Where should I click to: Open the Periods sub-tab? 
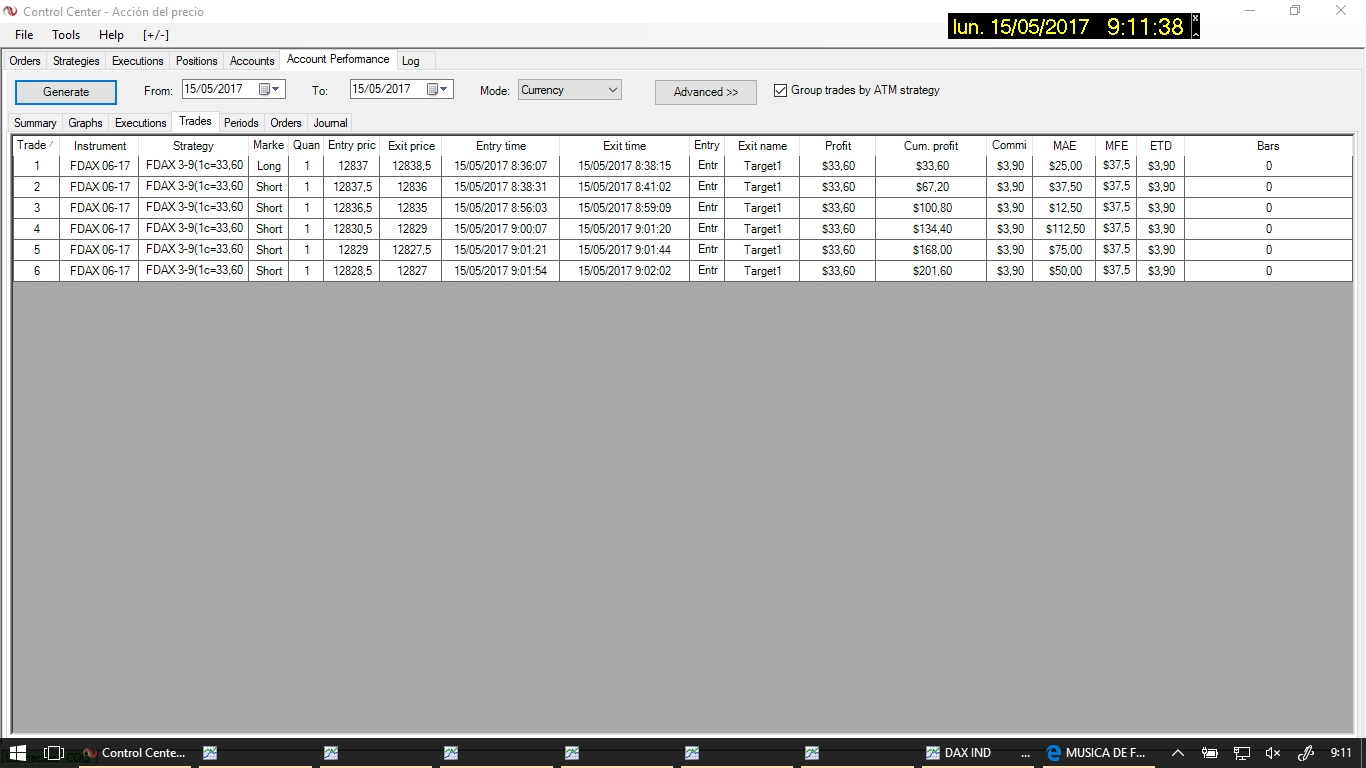[x=241, y=123]
